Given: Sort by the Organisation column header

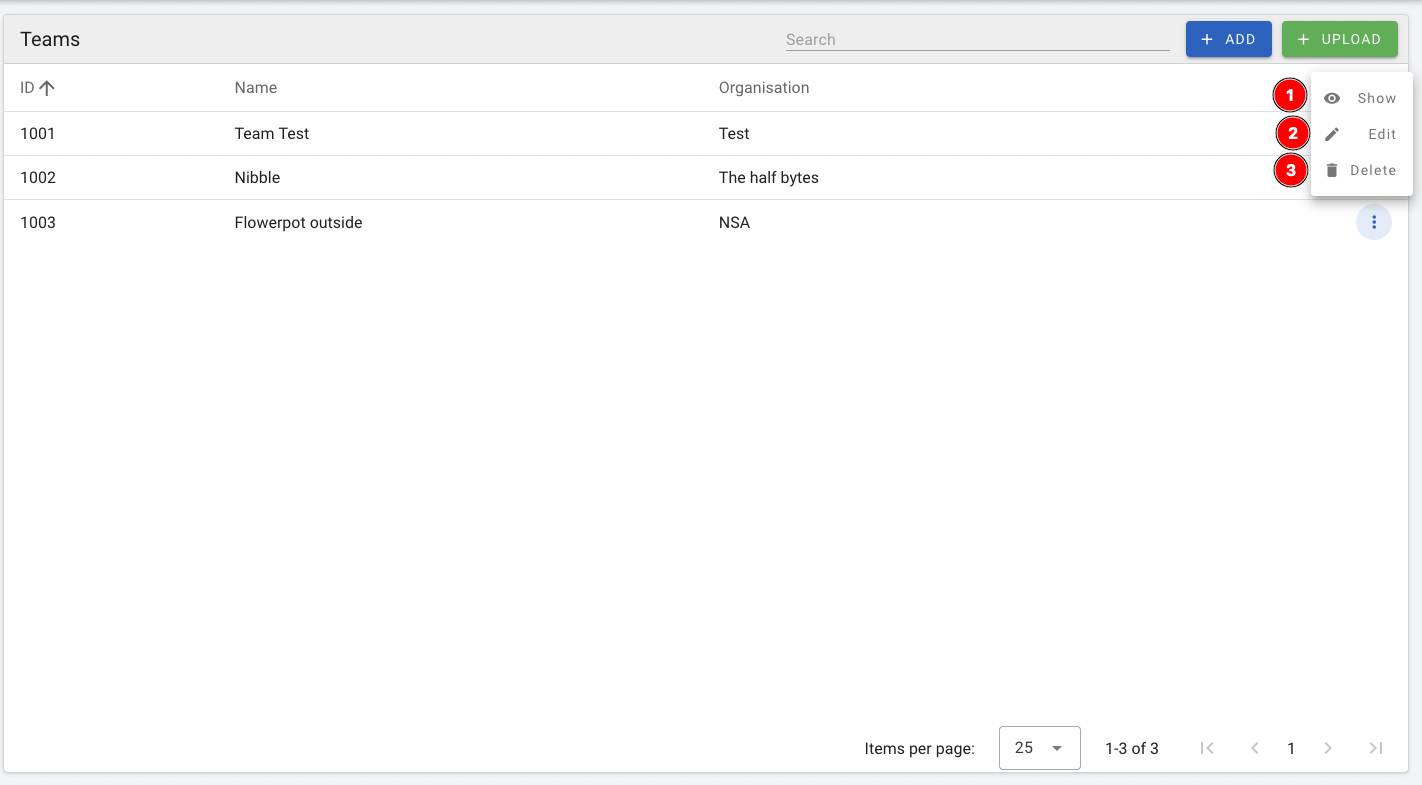Looking at the screenshot, I should coord(764,88).
